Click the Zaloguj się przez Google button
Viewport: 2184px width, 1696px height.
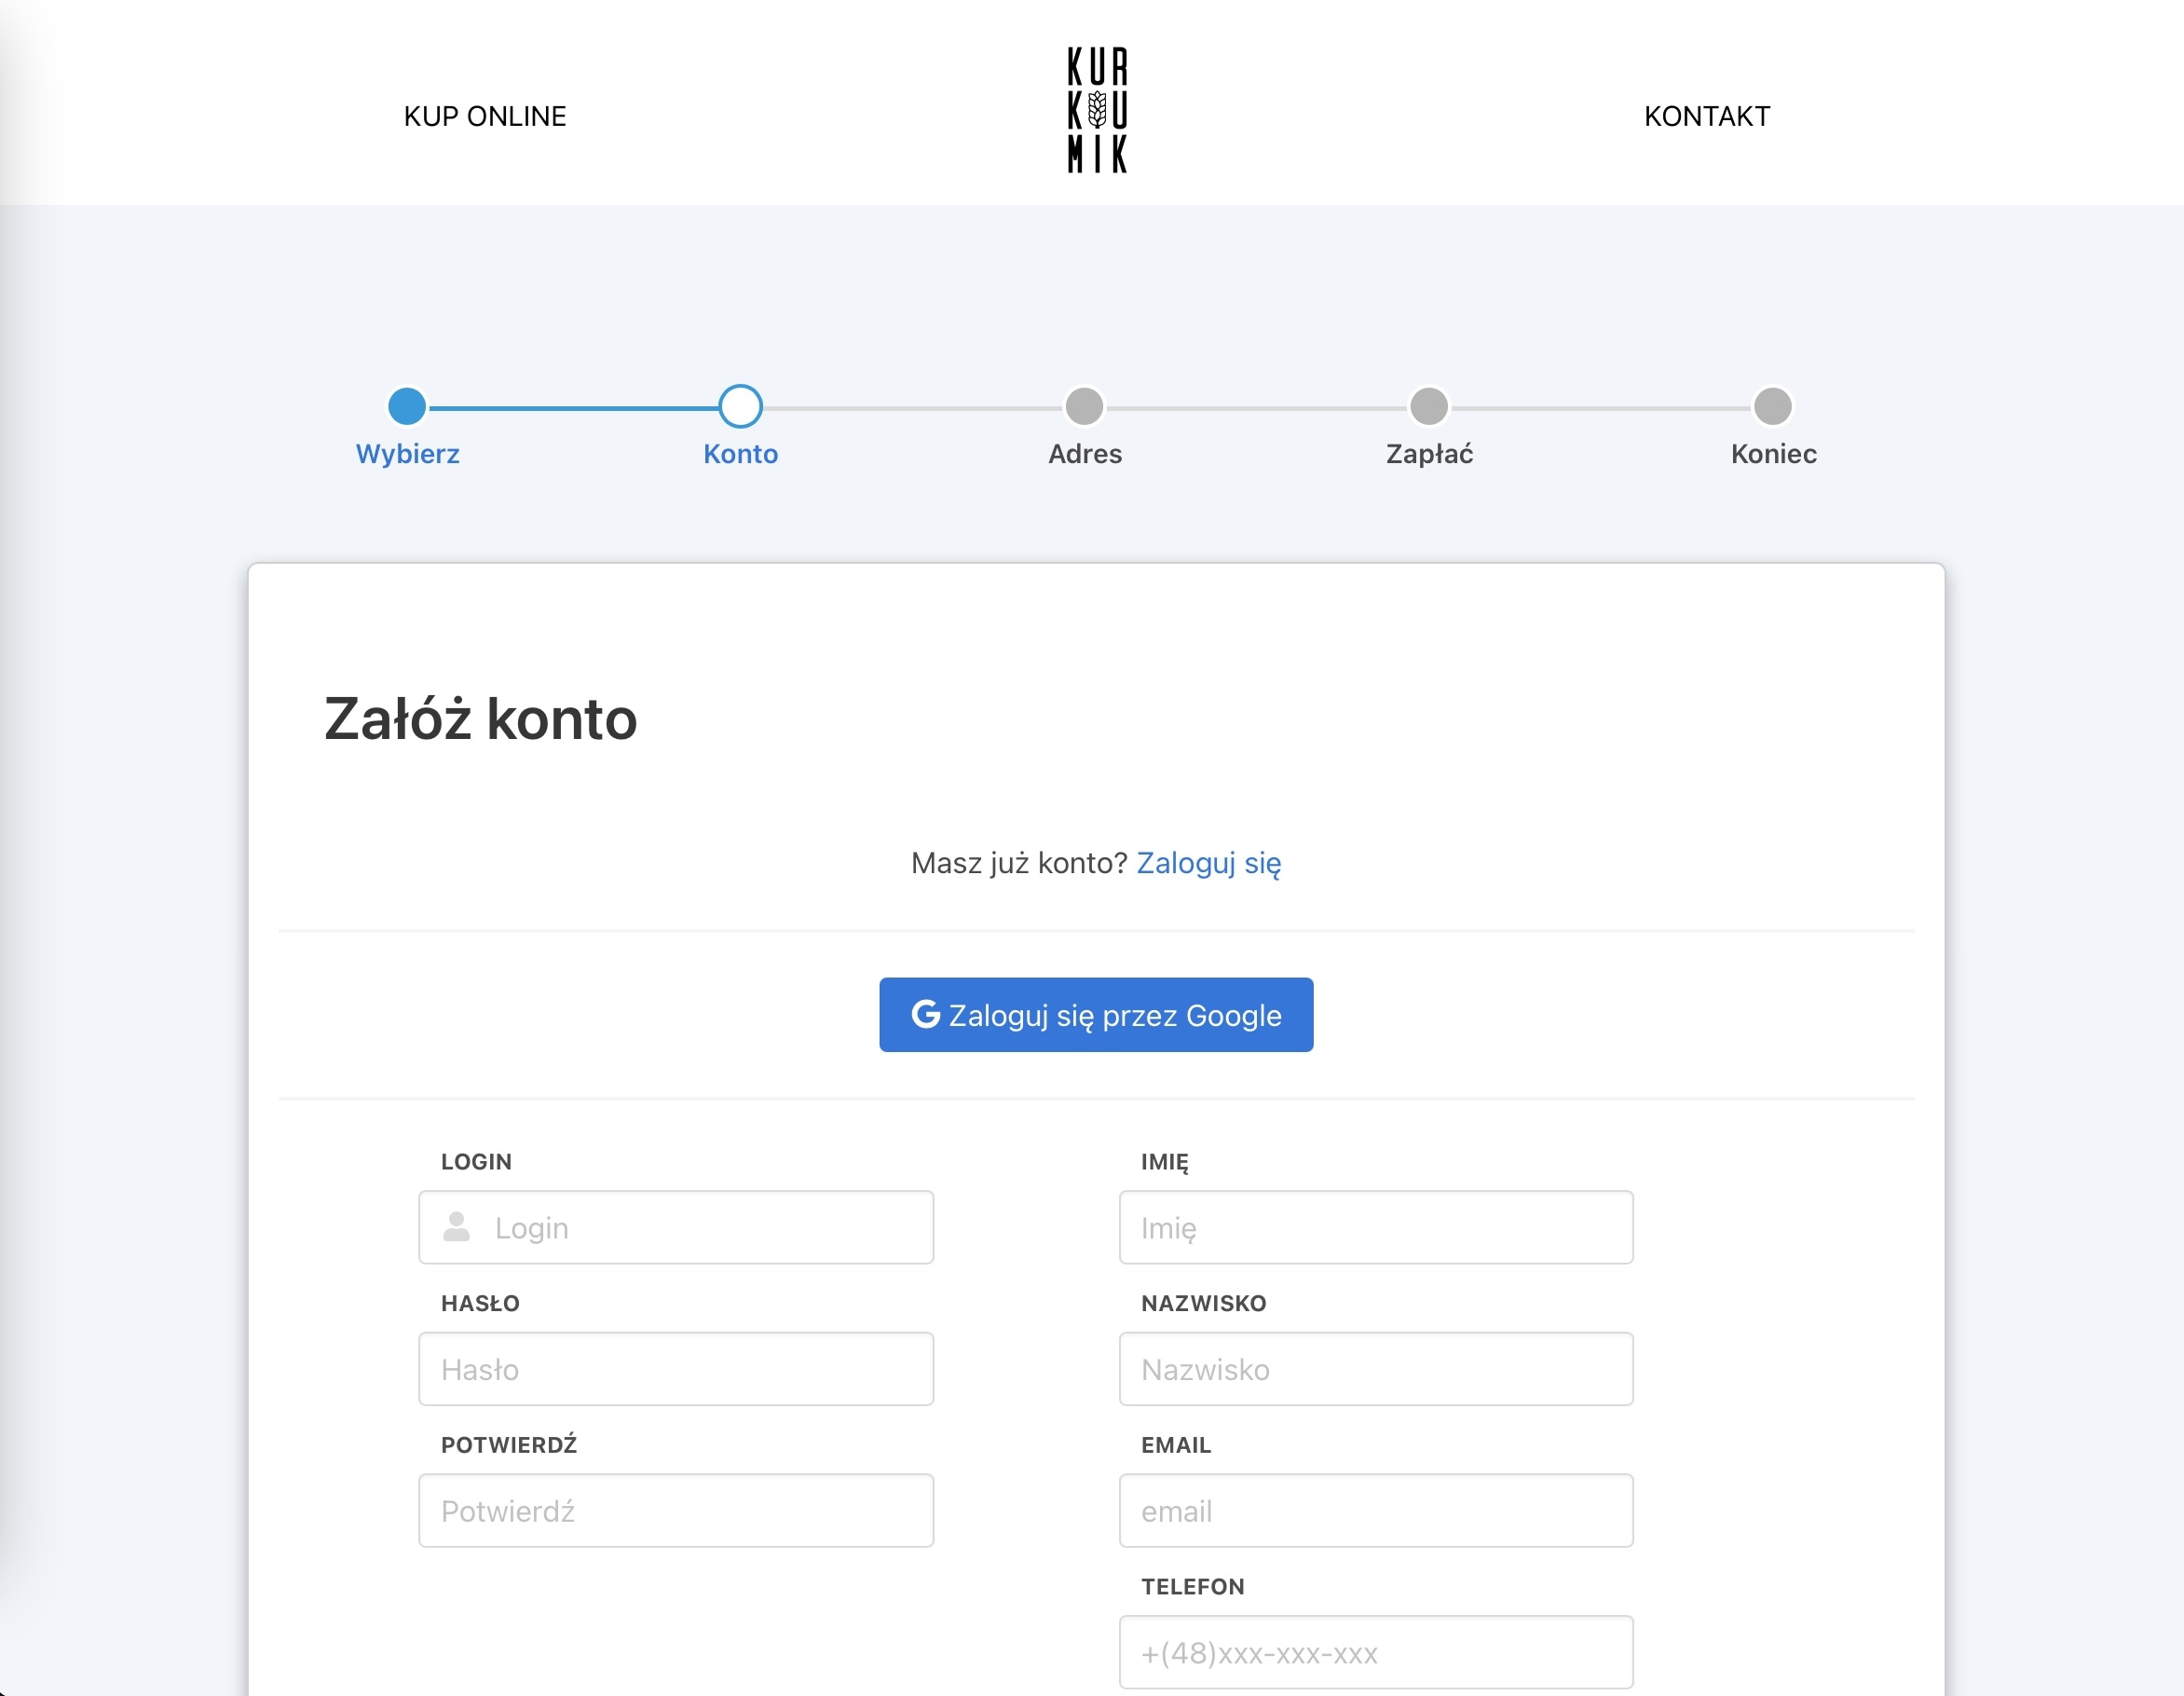tap(1096, 1014)
